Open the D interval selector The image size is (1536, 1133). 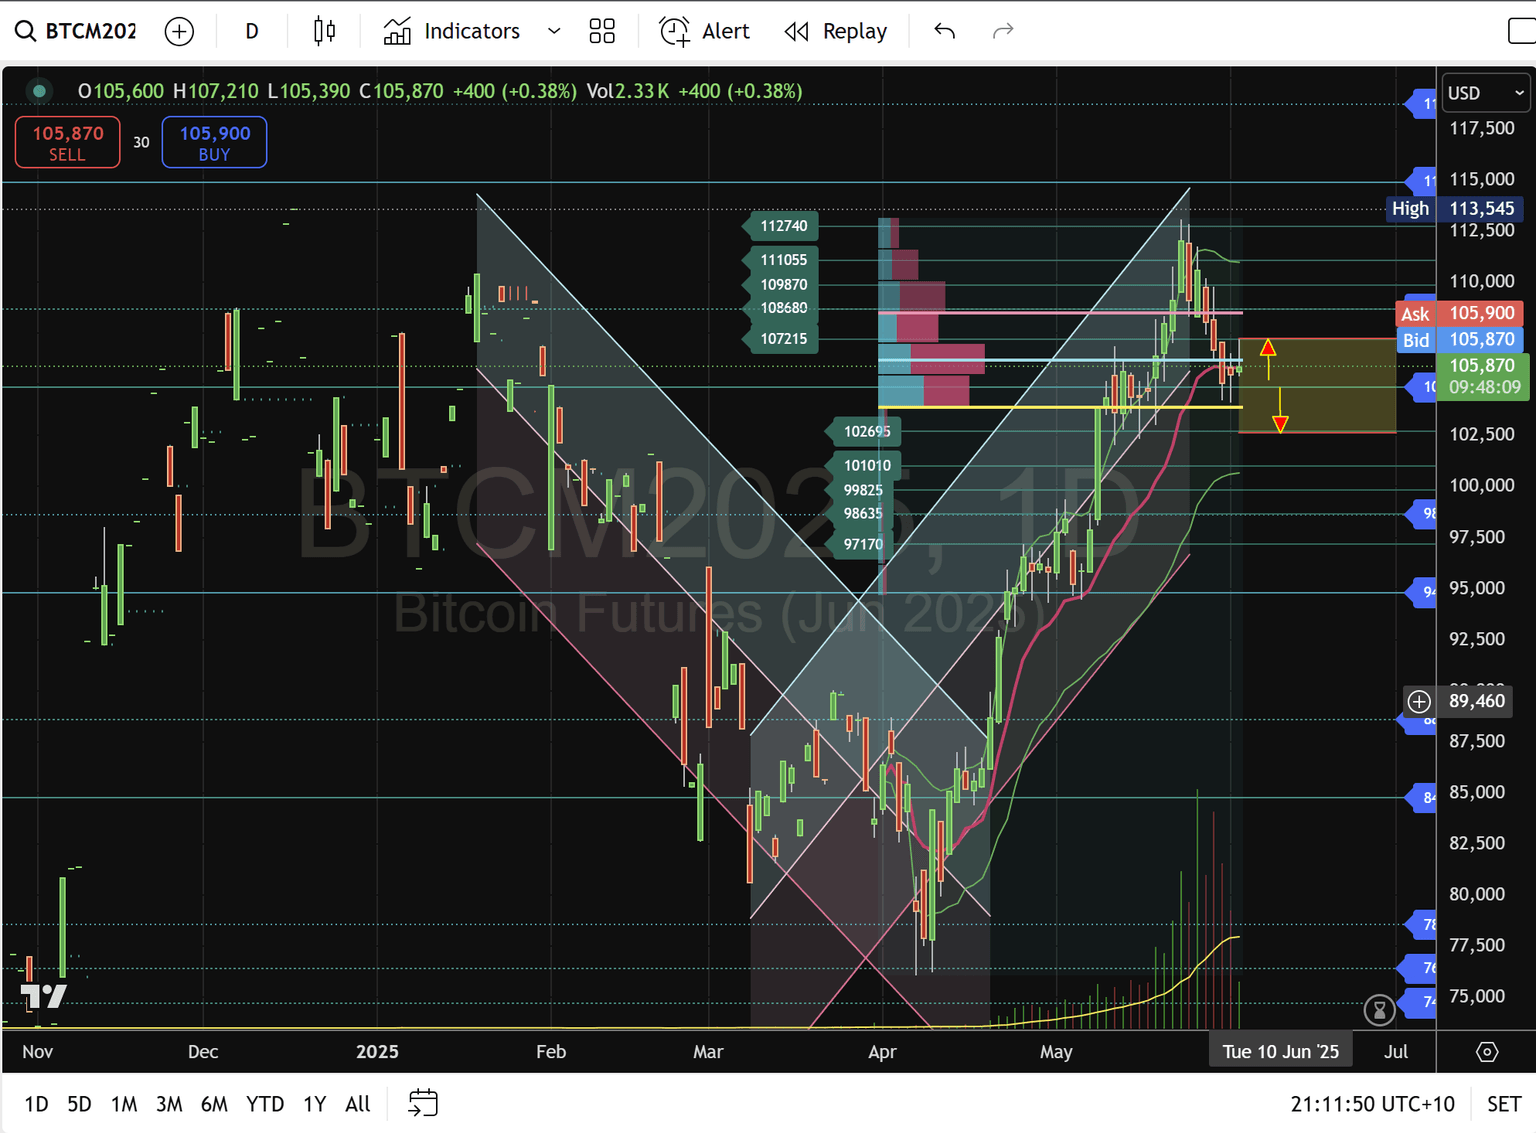coord(251,31)
